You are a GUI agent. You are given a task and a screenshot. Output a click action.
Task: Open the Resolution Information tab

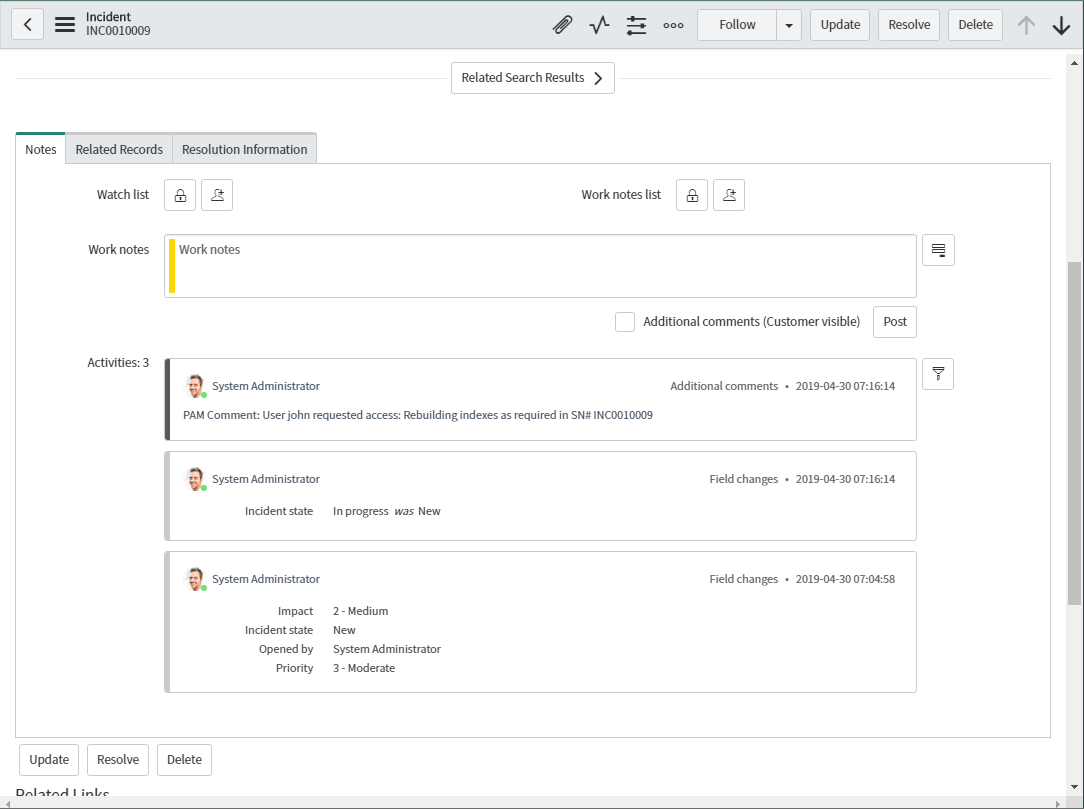[x=244, y=149]
